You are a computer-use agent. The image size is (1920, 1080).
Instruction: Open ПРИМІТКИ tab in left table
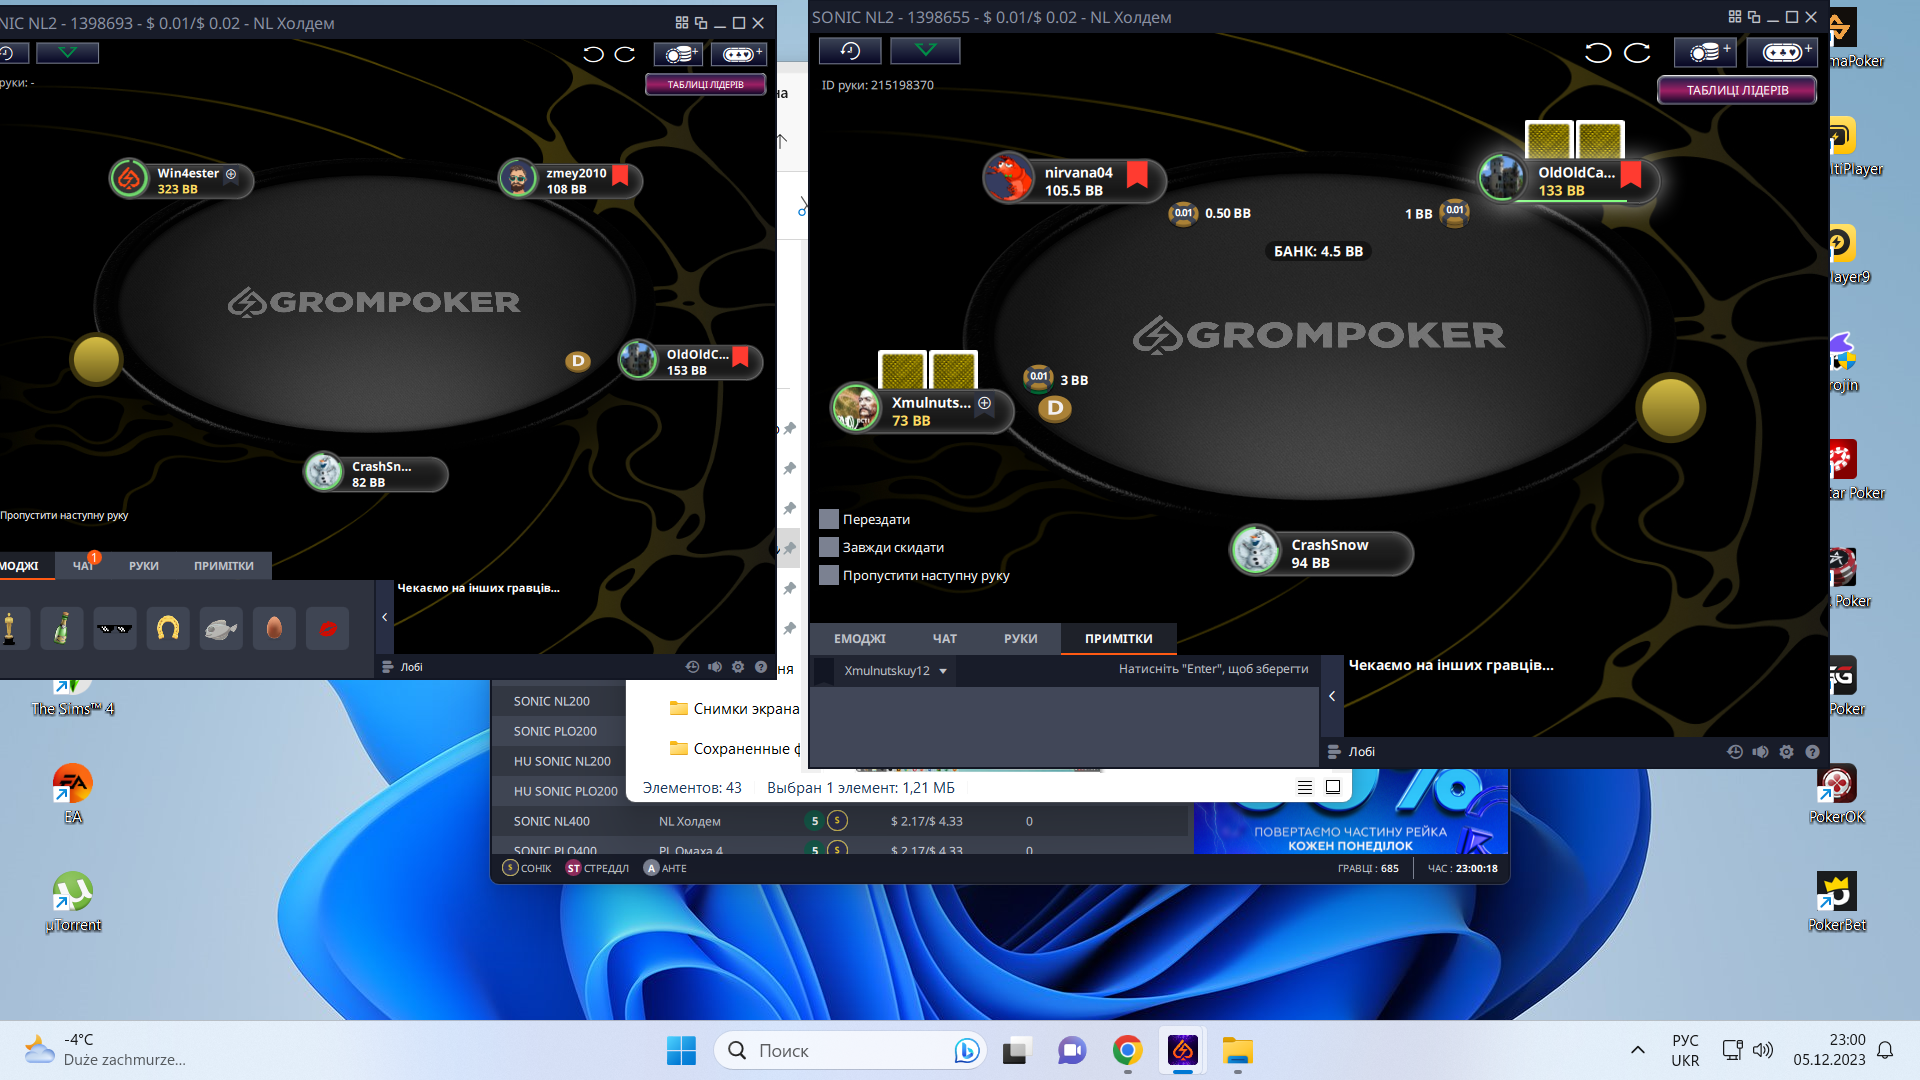[224, 565]
